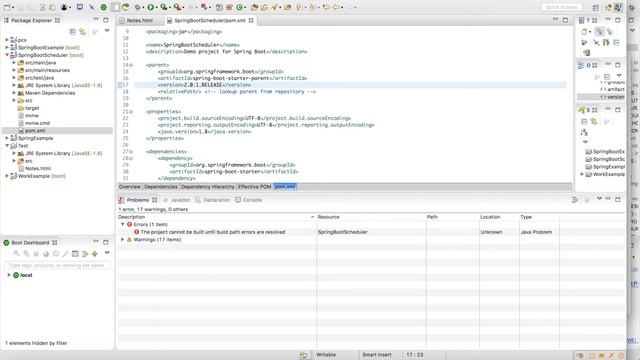Collapse the Errors (1 item) group

(x=122, y=224)
